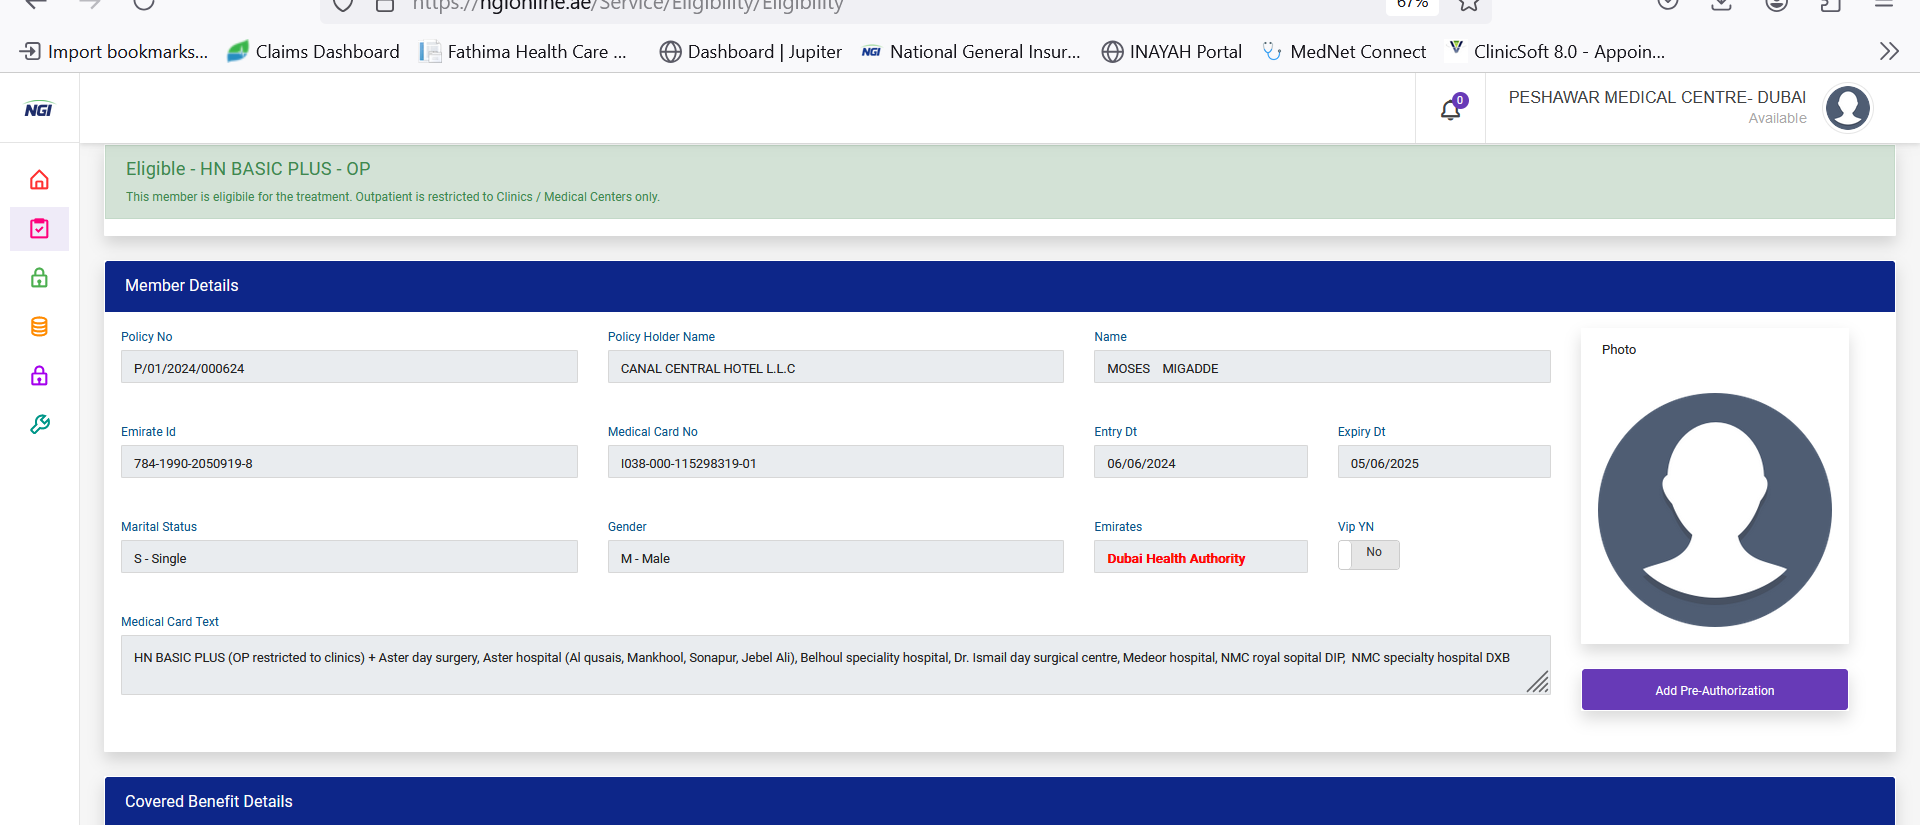Click the Policy No field
This screenshot has width=1920, height=825.
click(x=349, y=367)
